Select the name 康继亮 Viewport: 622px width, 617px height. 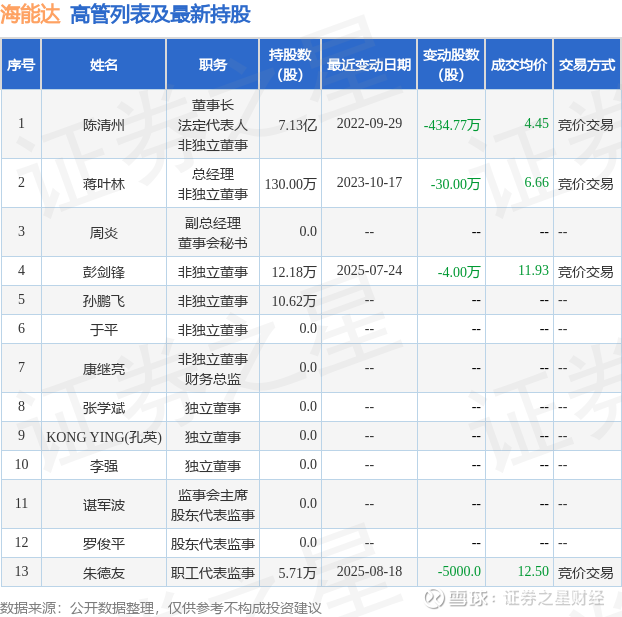point(104,369)
